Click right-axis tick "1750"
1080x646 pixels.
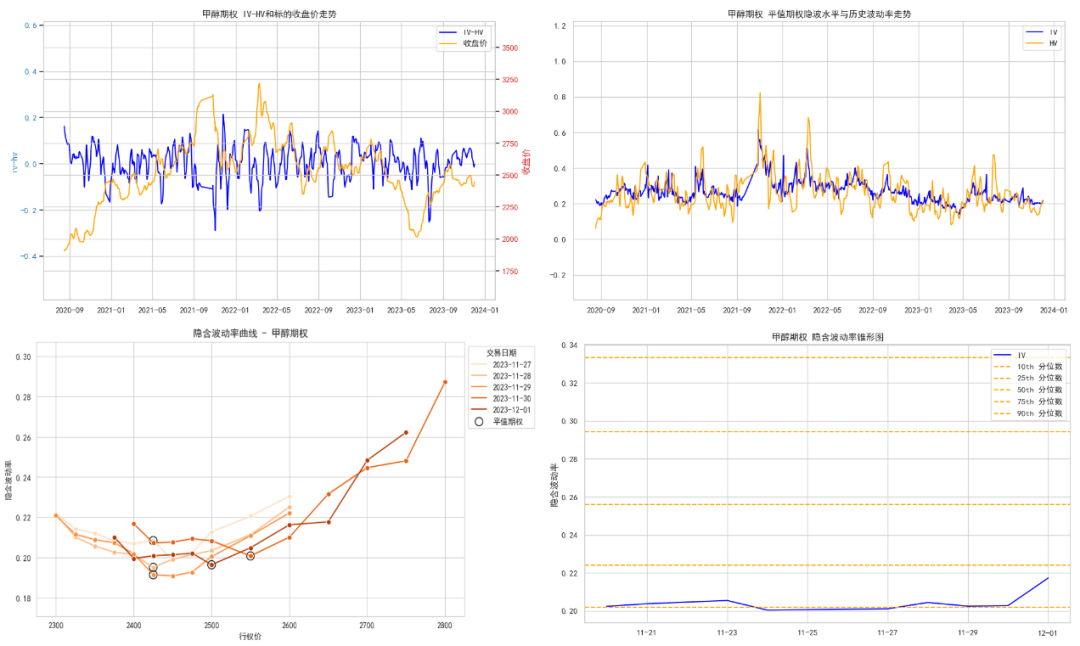click(510, 271)
